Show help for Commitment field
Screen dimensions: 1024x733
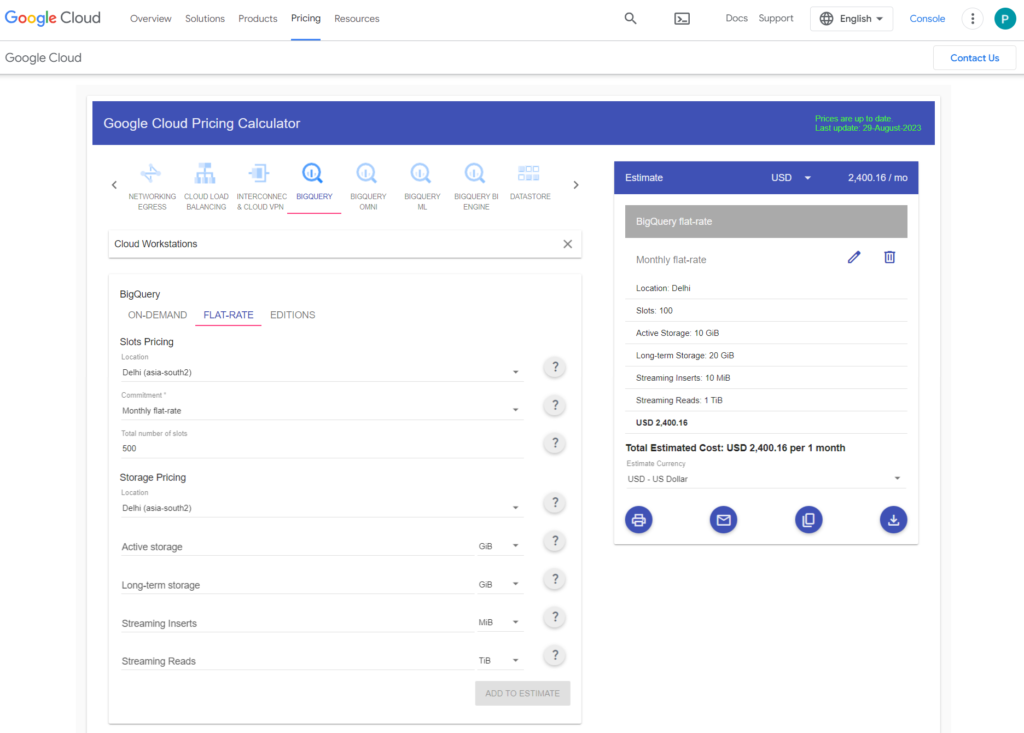tap(555, 406)
